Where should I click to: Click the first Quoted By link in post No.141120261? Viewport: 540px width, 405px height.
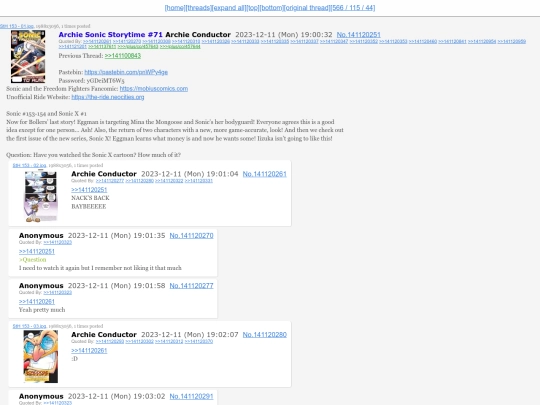(x=110, y=181)
